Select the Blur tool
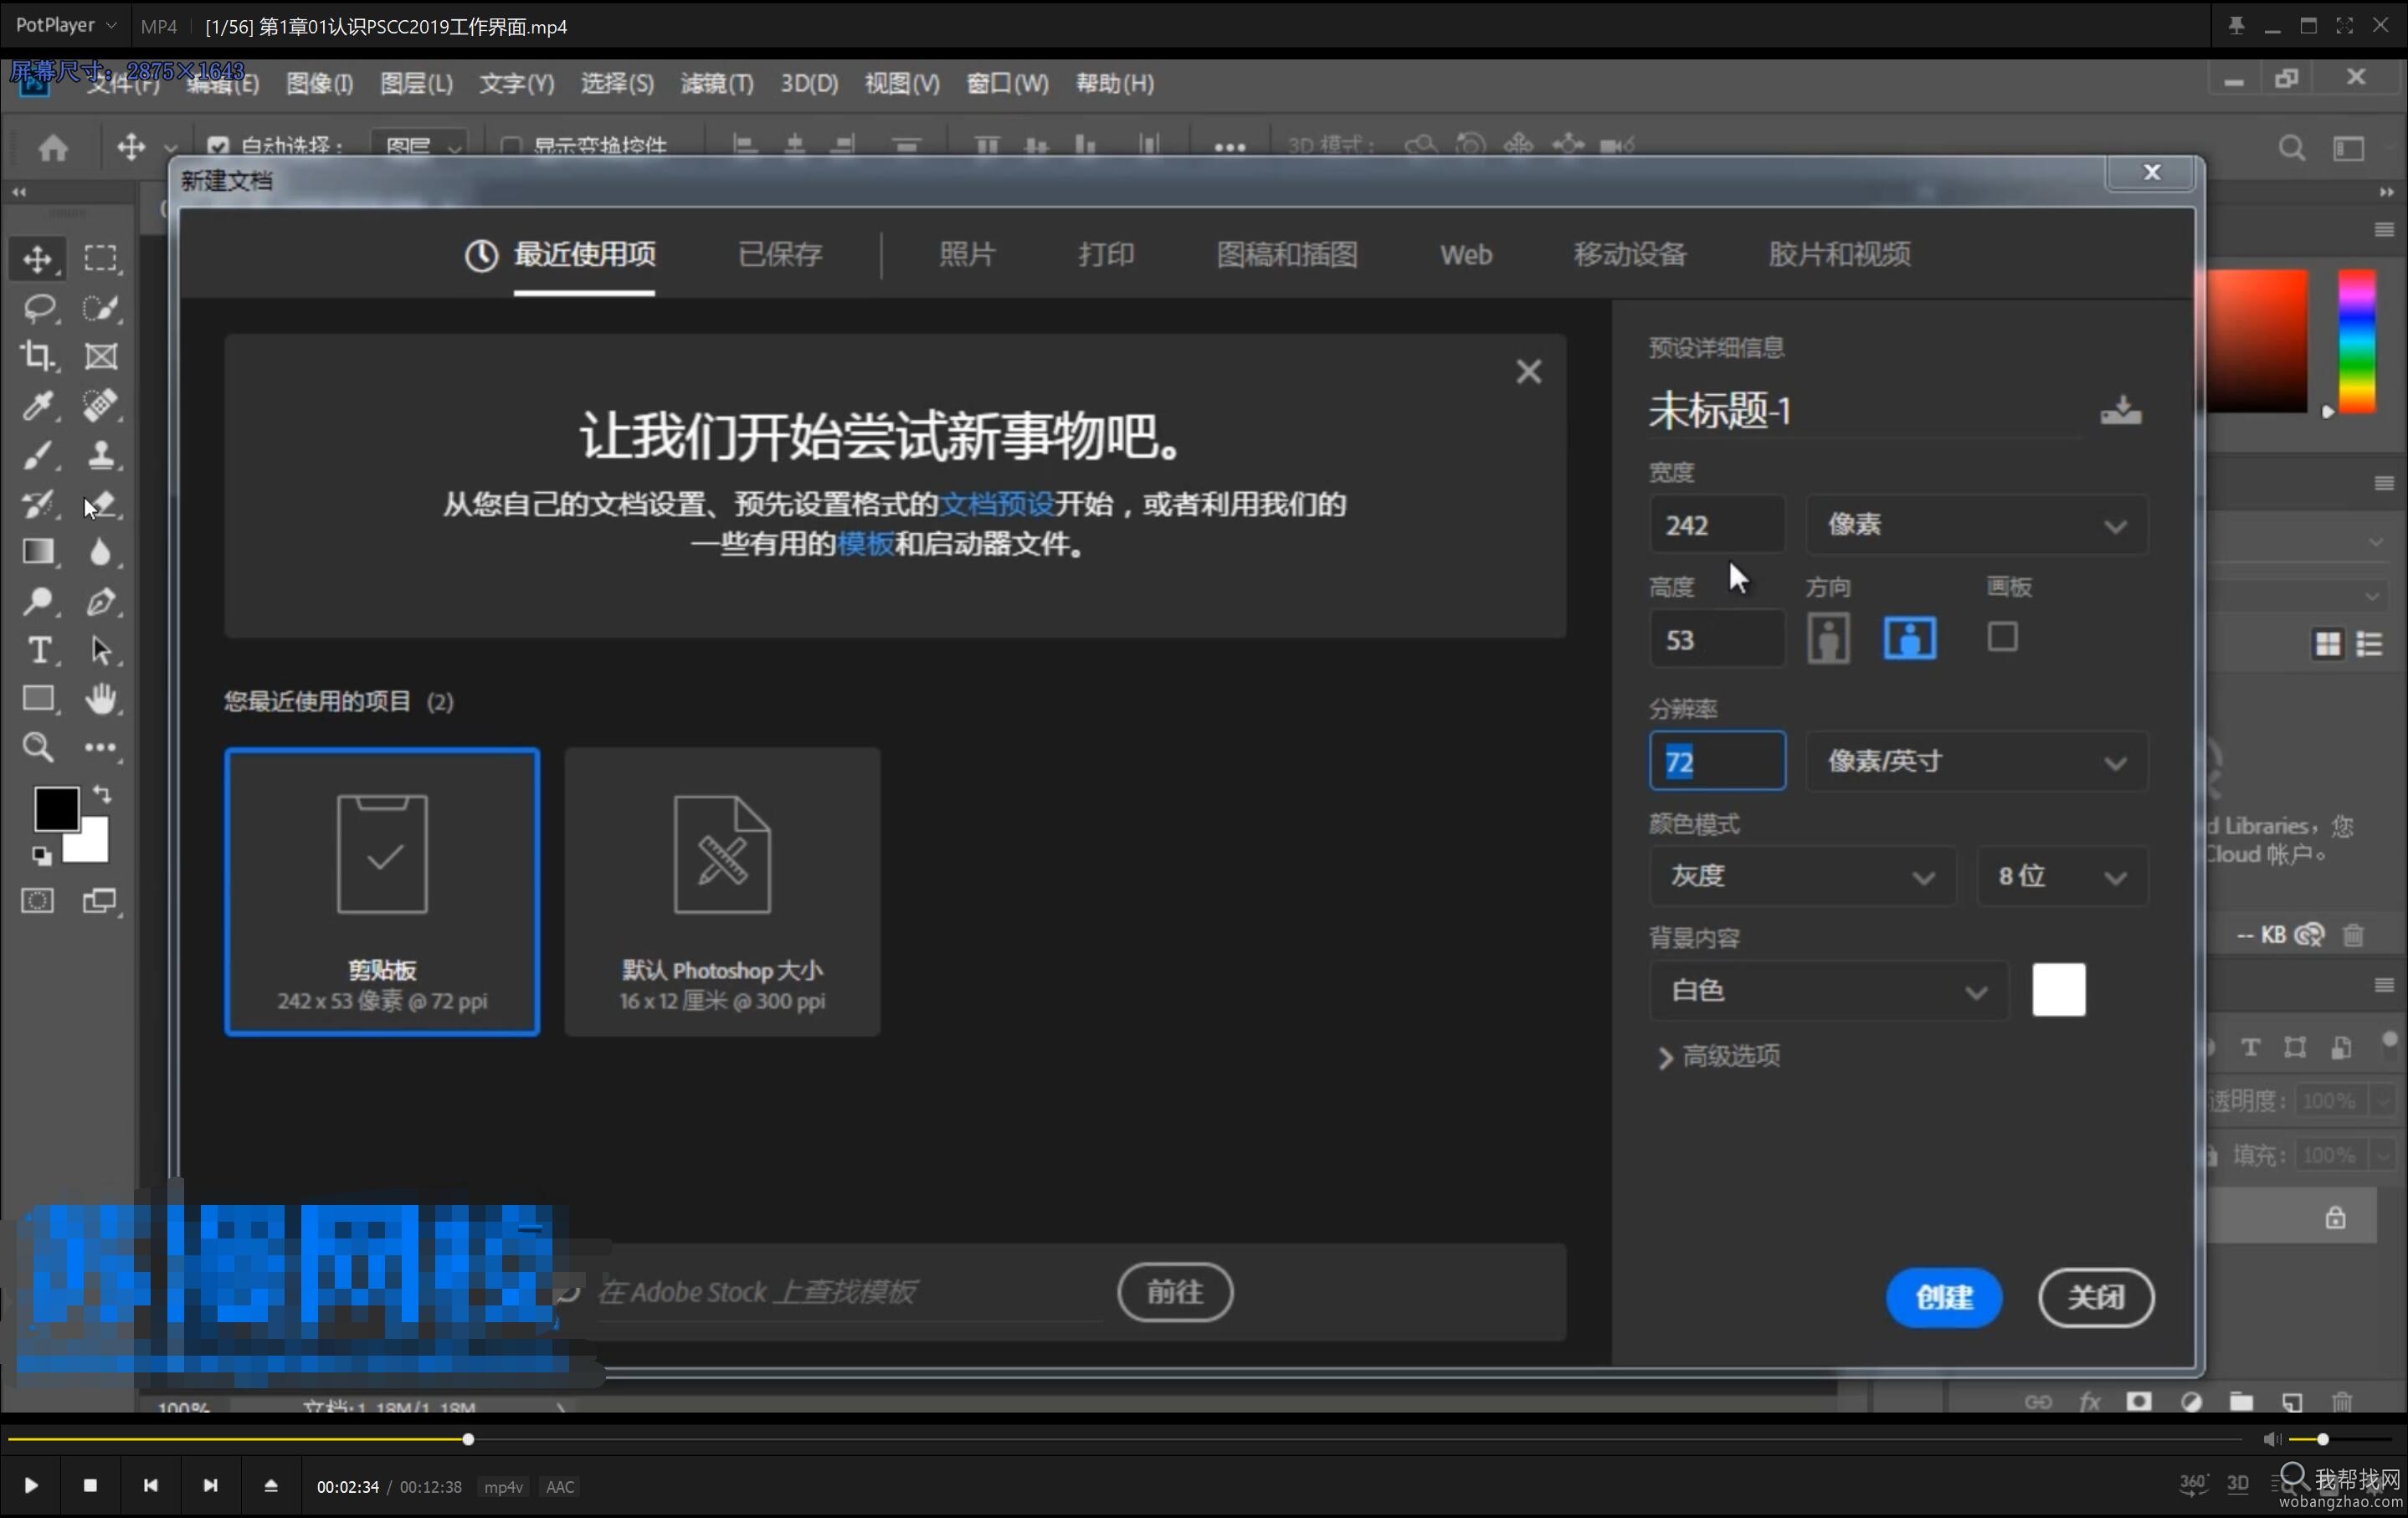 [x=100, y=552]
